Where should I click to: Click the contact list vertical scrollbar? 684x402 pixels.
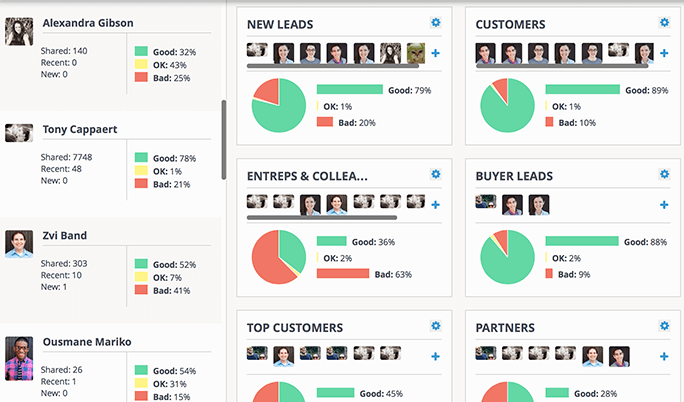click(224, 140)
